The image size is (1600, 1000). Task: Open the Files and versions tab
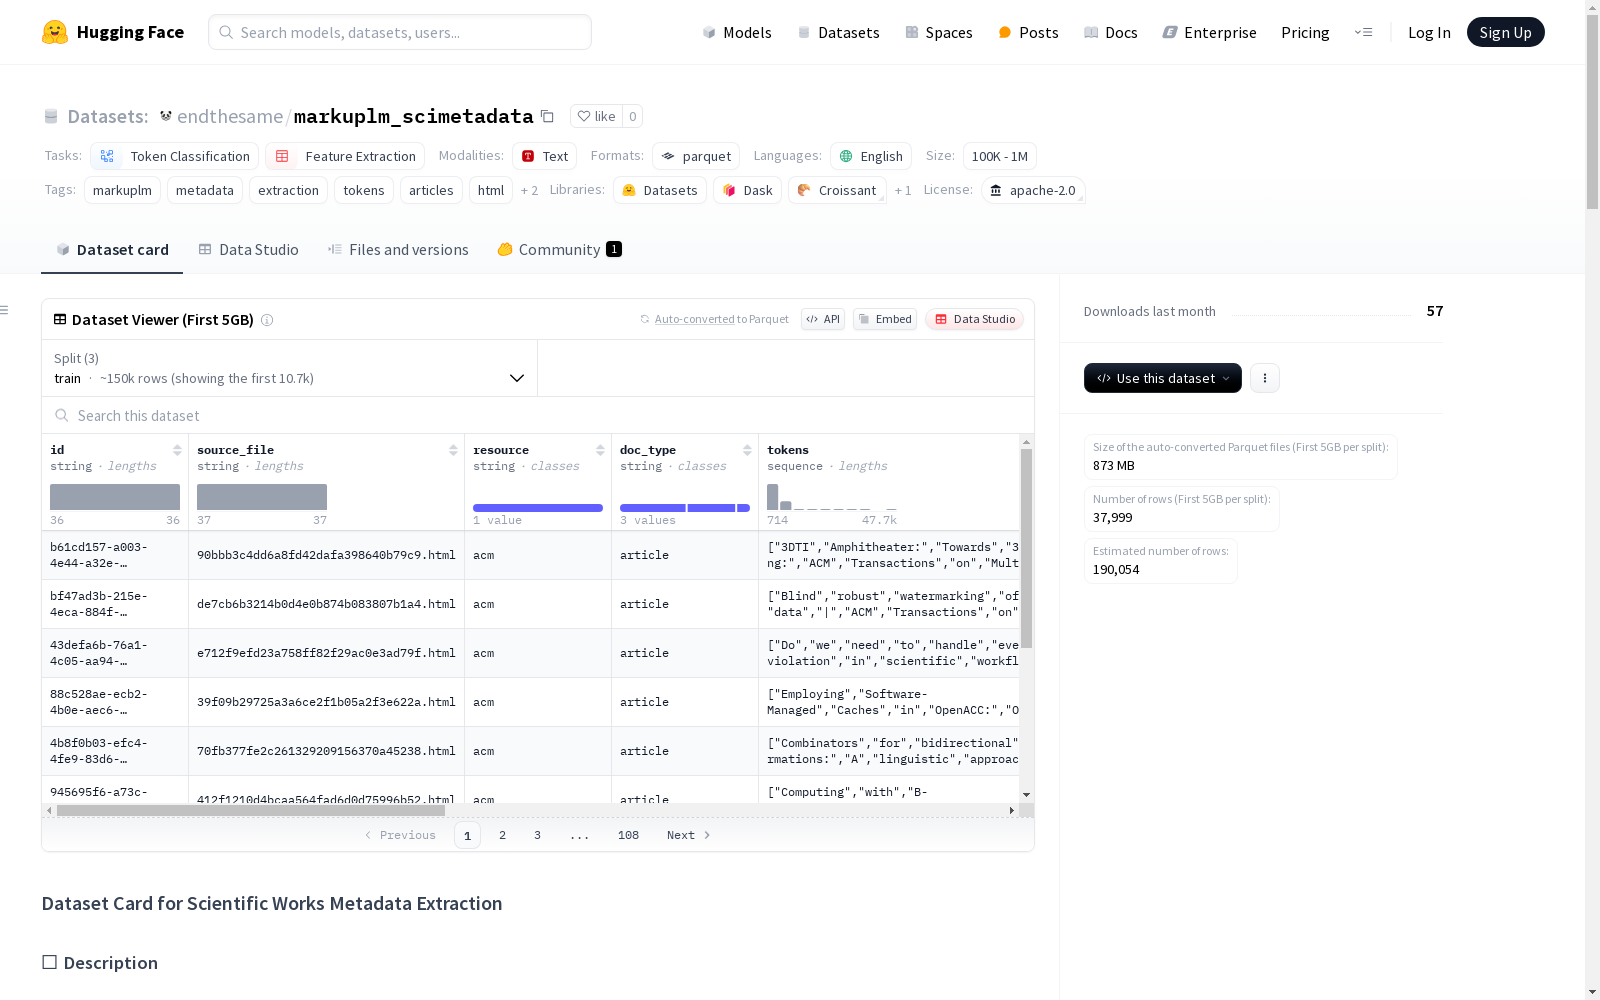398,250
